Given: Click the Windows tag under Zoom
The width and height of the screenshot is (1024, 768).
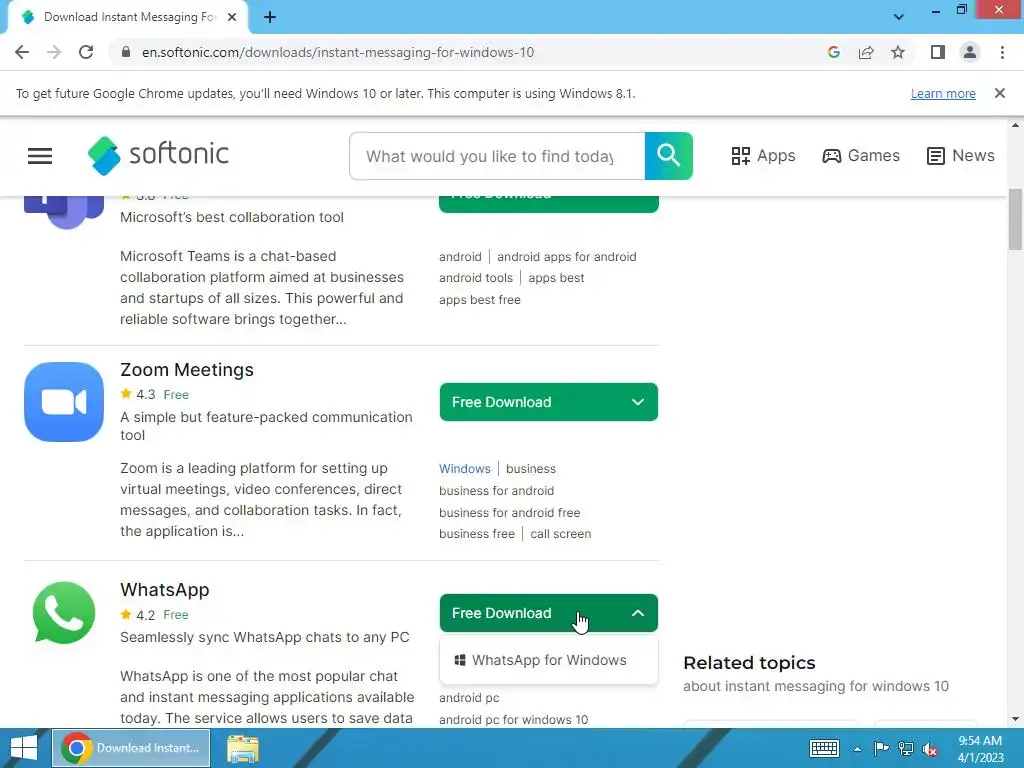Looking at the screenshot, I should (x=464, y=469).
